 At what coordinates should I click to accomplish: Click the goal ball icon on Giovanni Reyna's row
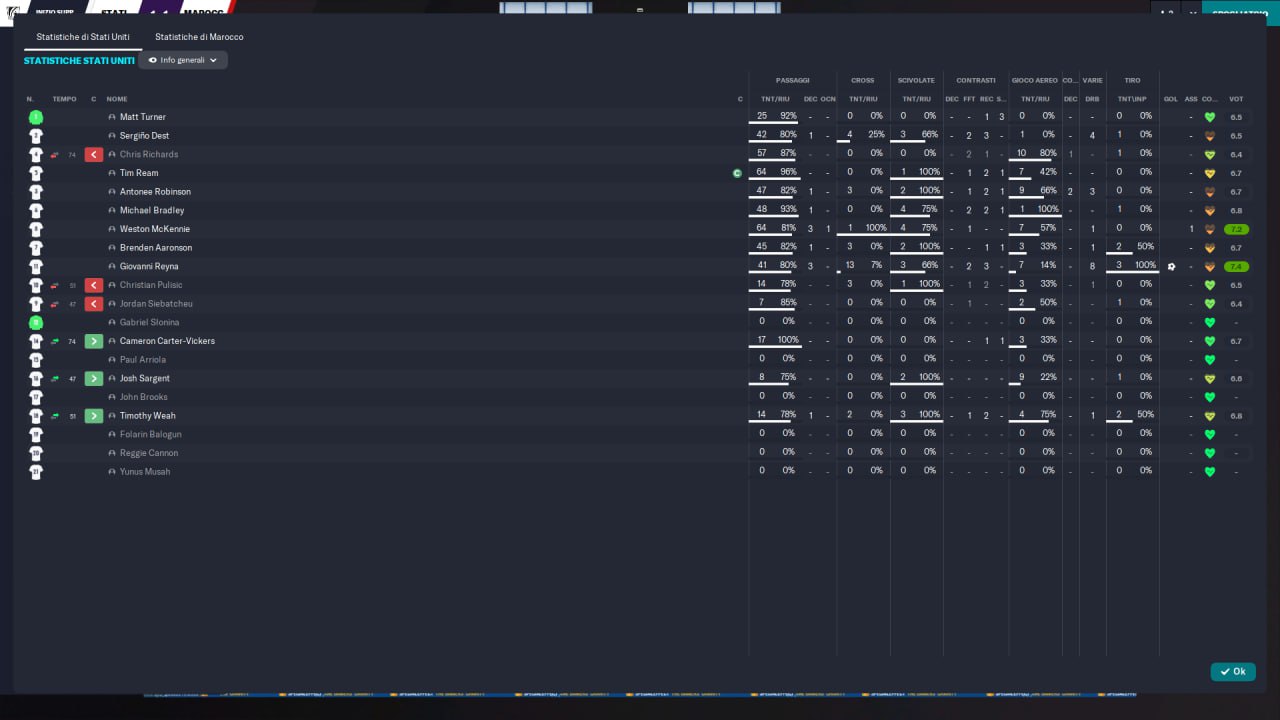pyautogui.click(x=1172, y=267)
